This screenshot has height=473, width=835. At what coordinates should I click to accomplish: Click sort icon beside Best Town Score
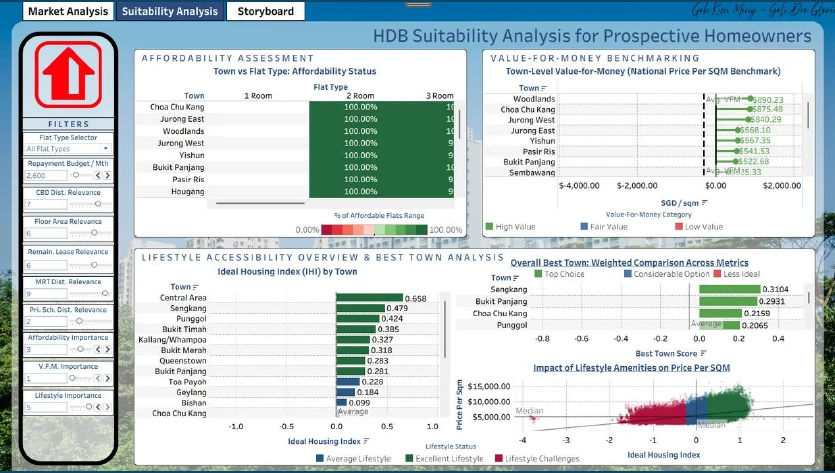click(x=703, y=353)
